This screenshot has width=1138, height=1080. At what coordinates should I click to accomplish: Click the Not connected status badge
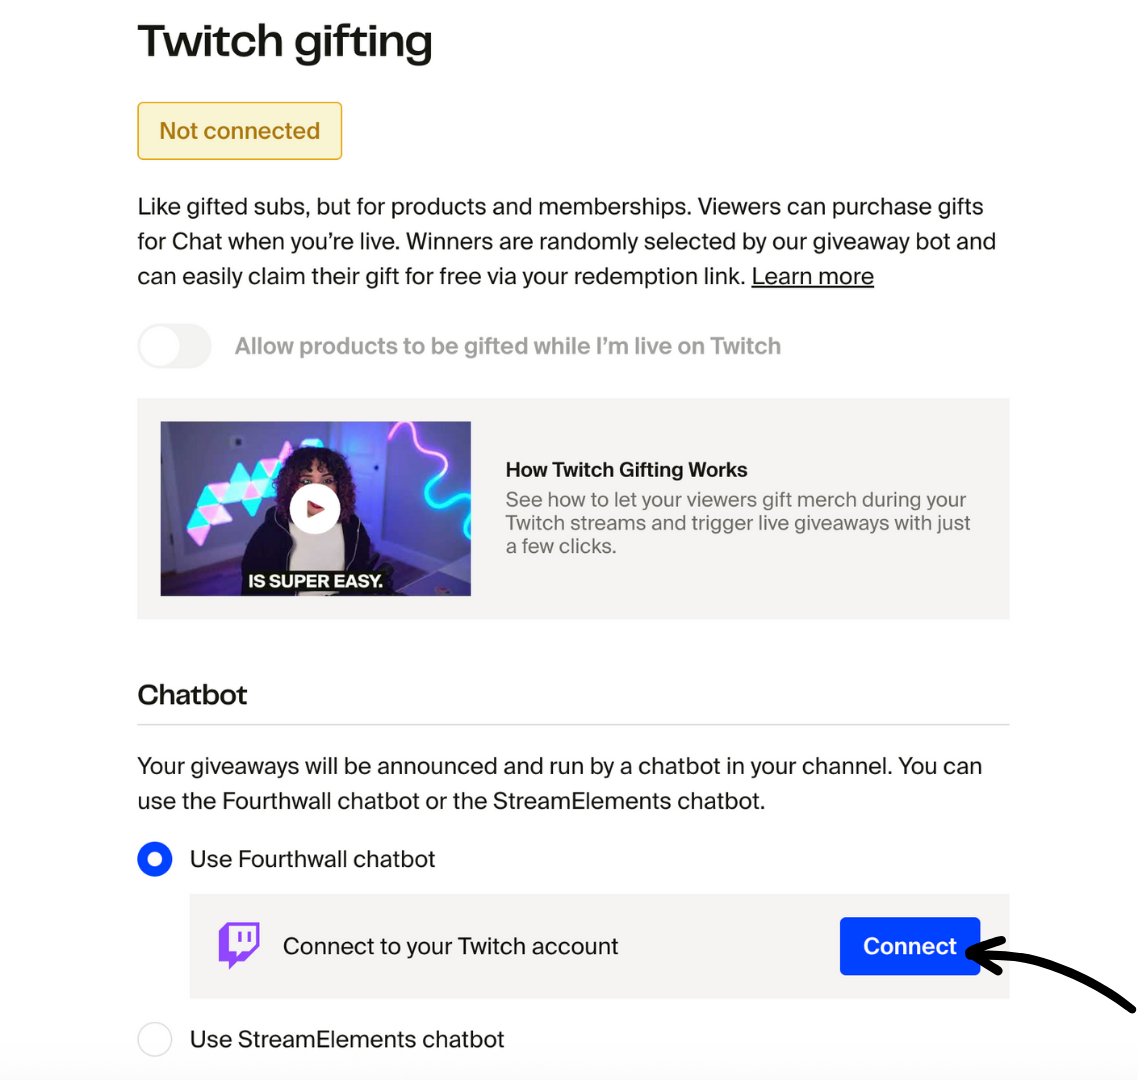tap(239, 130)
